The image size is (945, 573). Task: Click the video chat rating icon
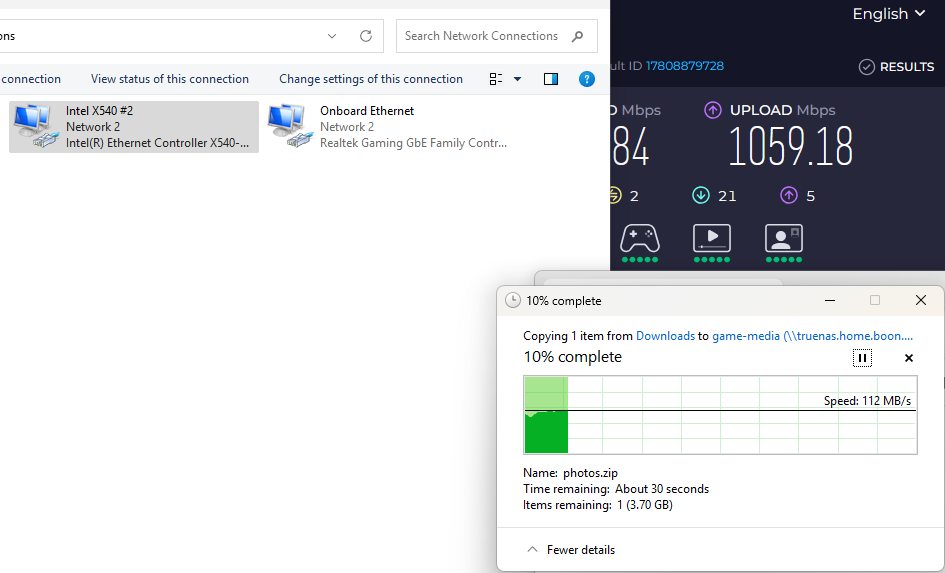point(784,238)
